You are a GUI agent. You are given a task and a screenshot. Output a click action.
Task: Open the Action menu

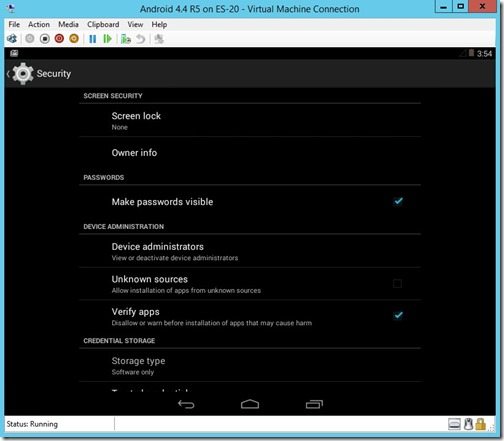tap(39, 24)
